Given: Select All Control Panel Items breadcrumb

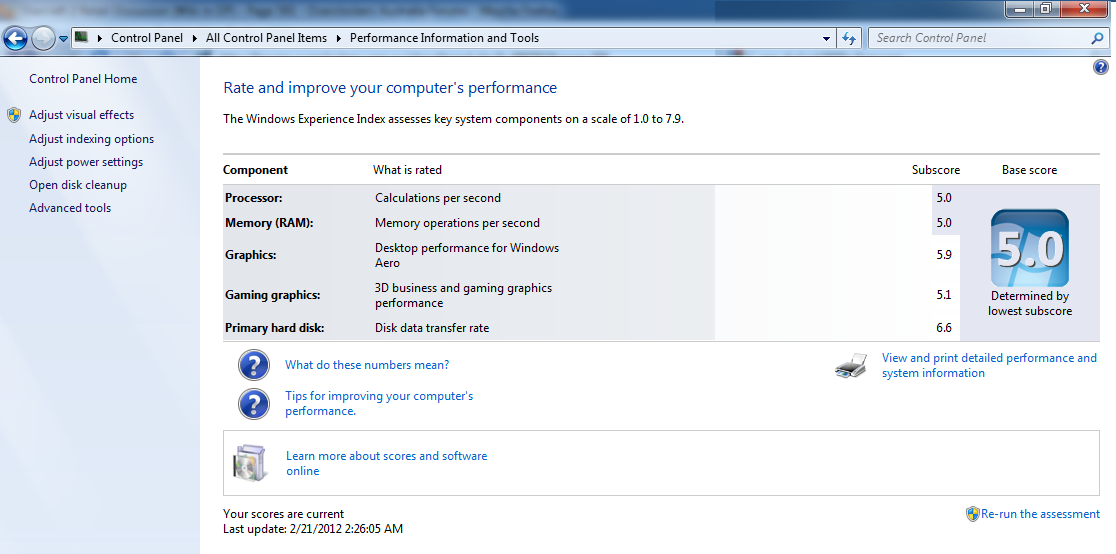Looking at the screenshot, I should [266, 38].
